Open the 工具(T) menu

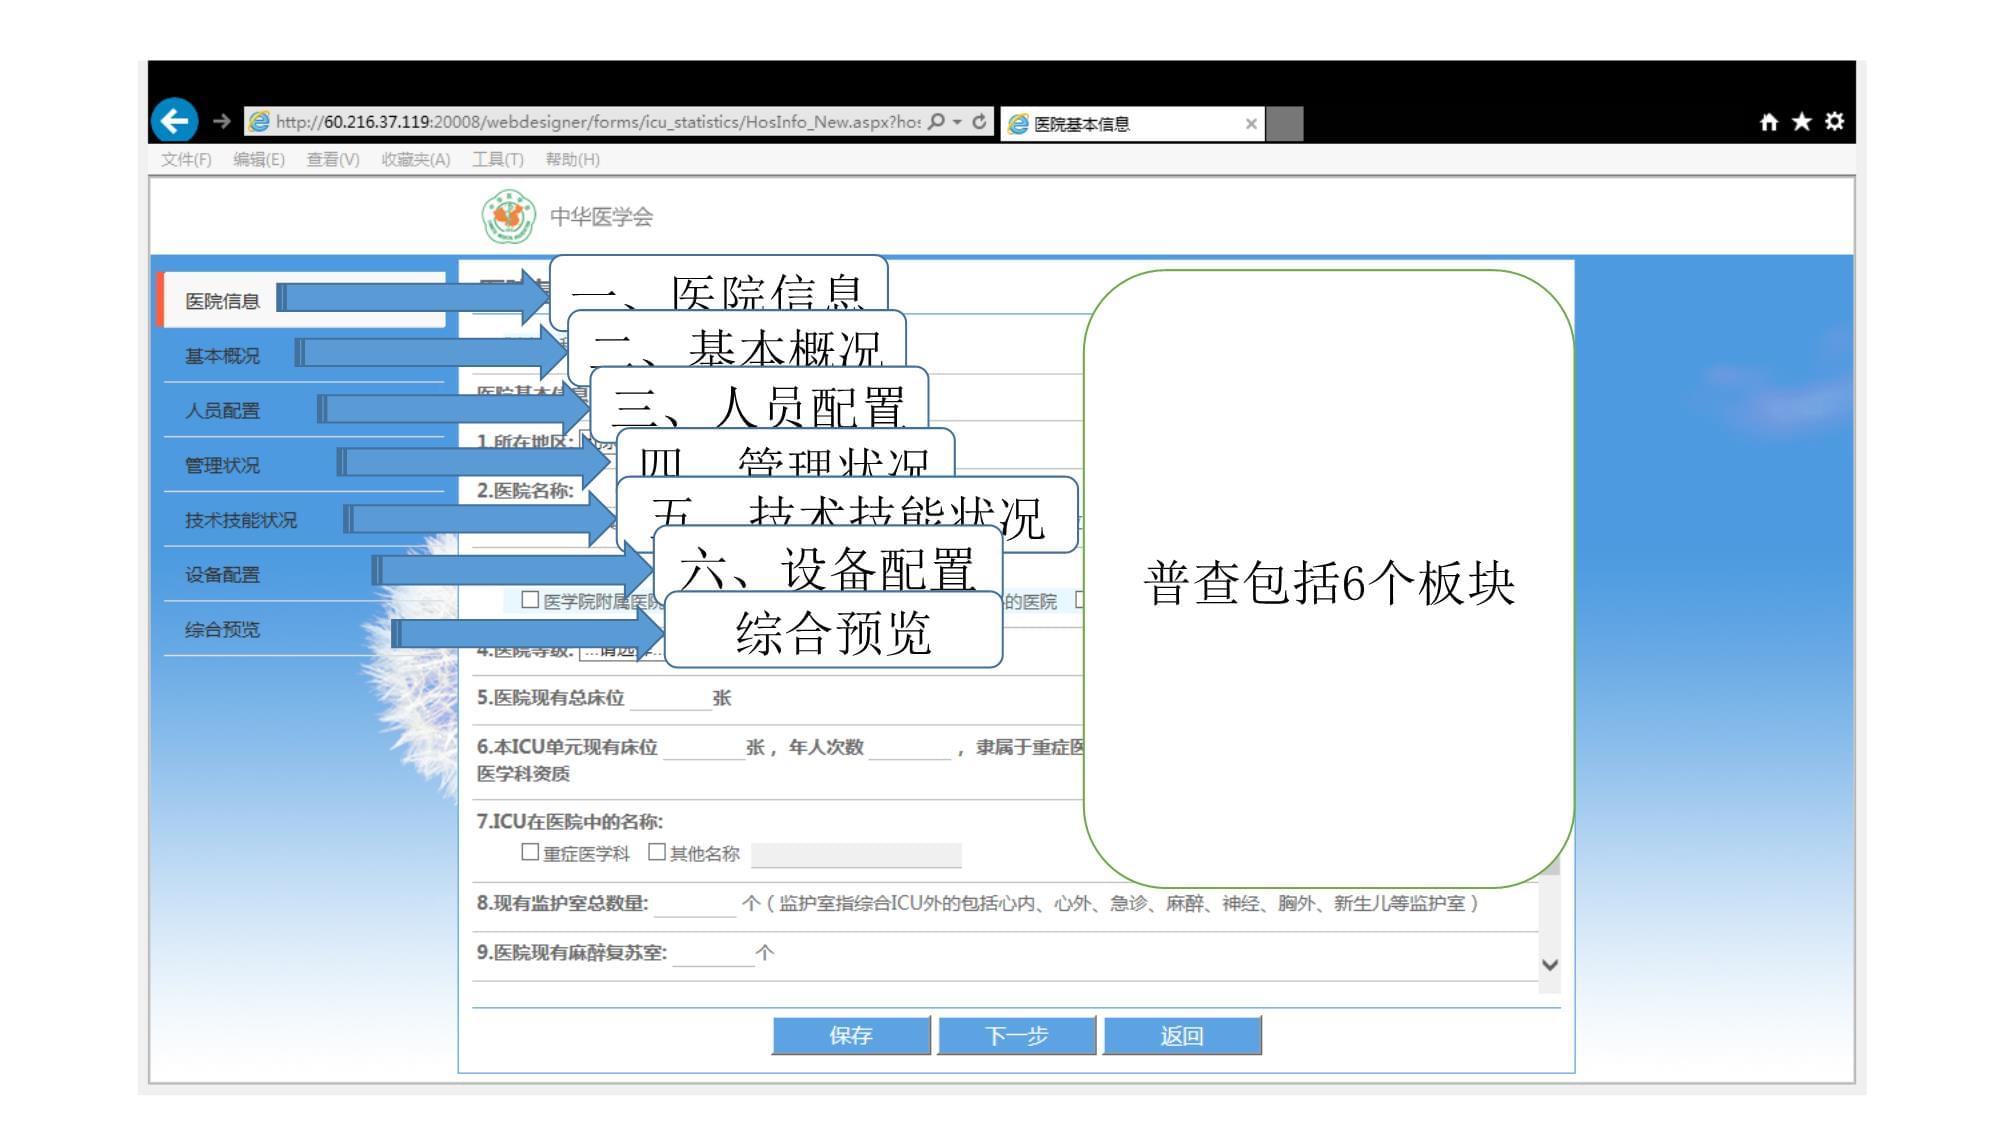(498, 160)
